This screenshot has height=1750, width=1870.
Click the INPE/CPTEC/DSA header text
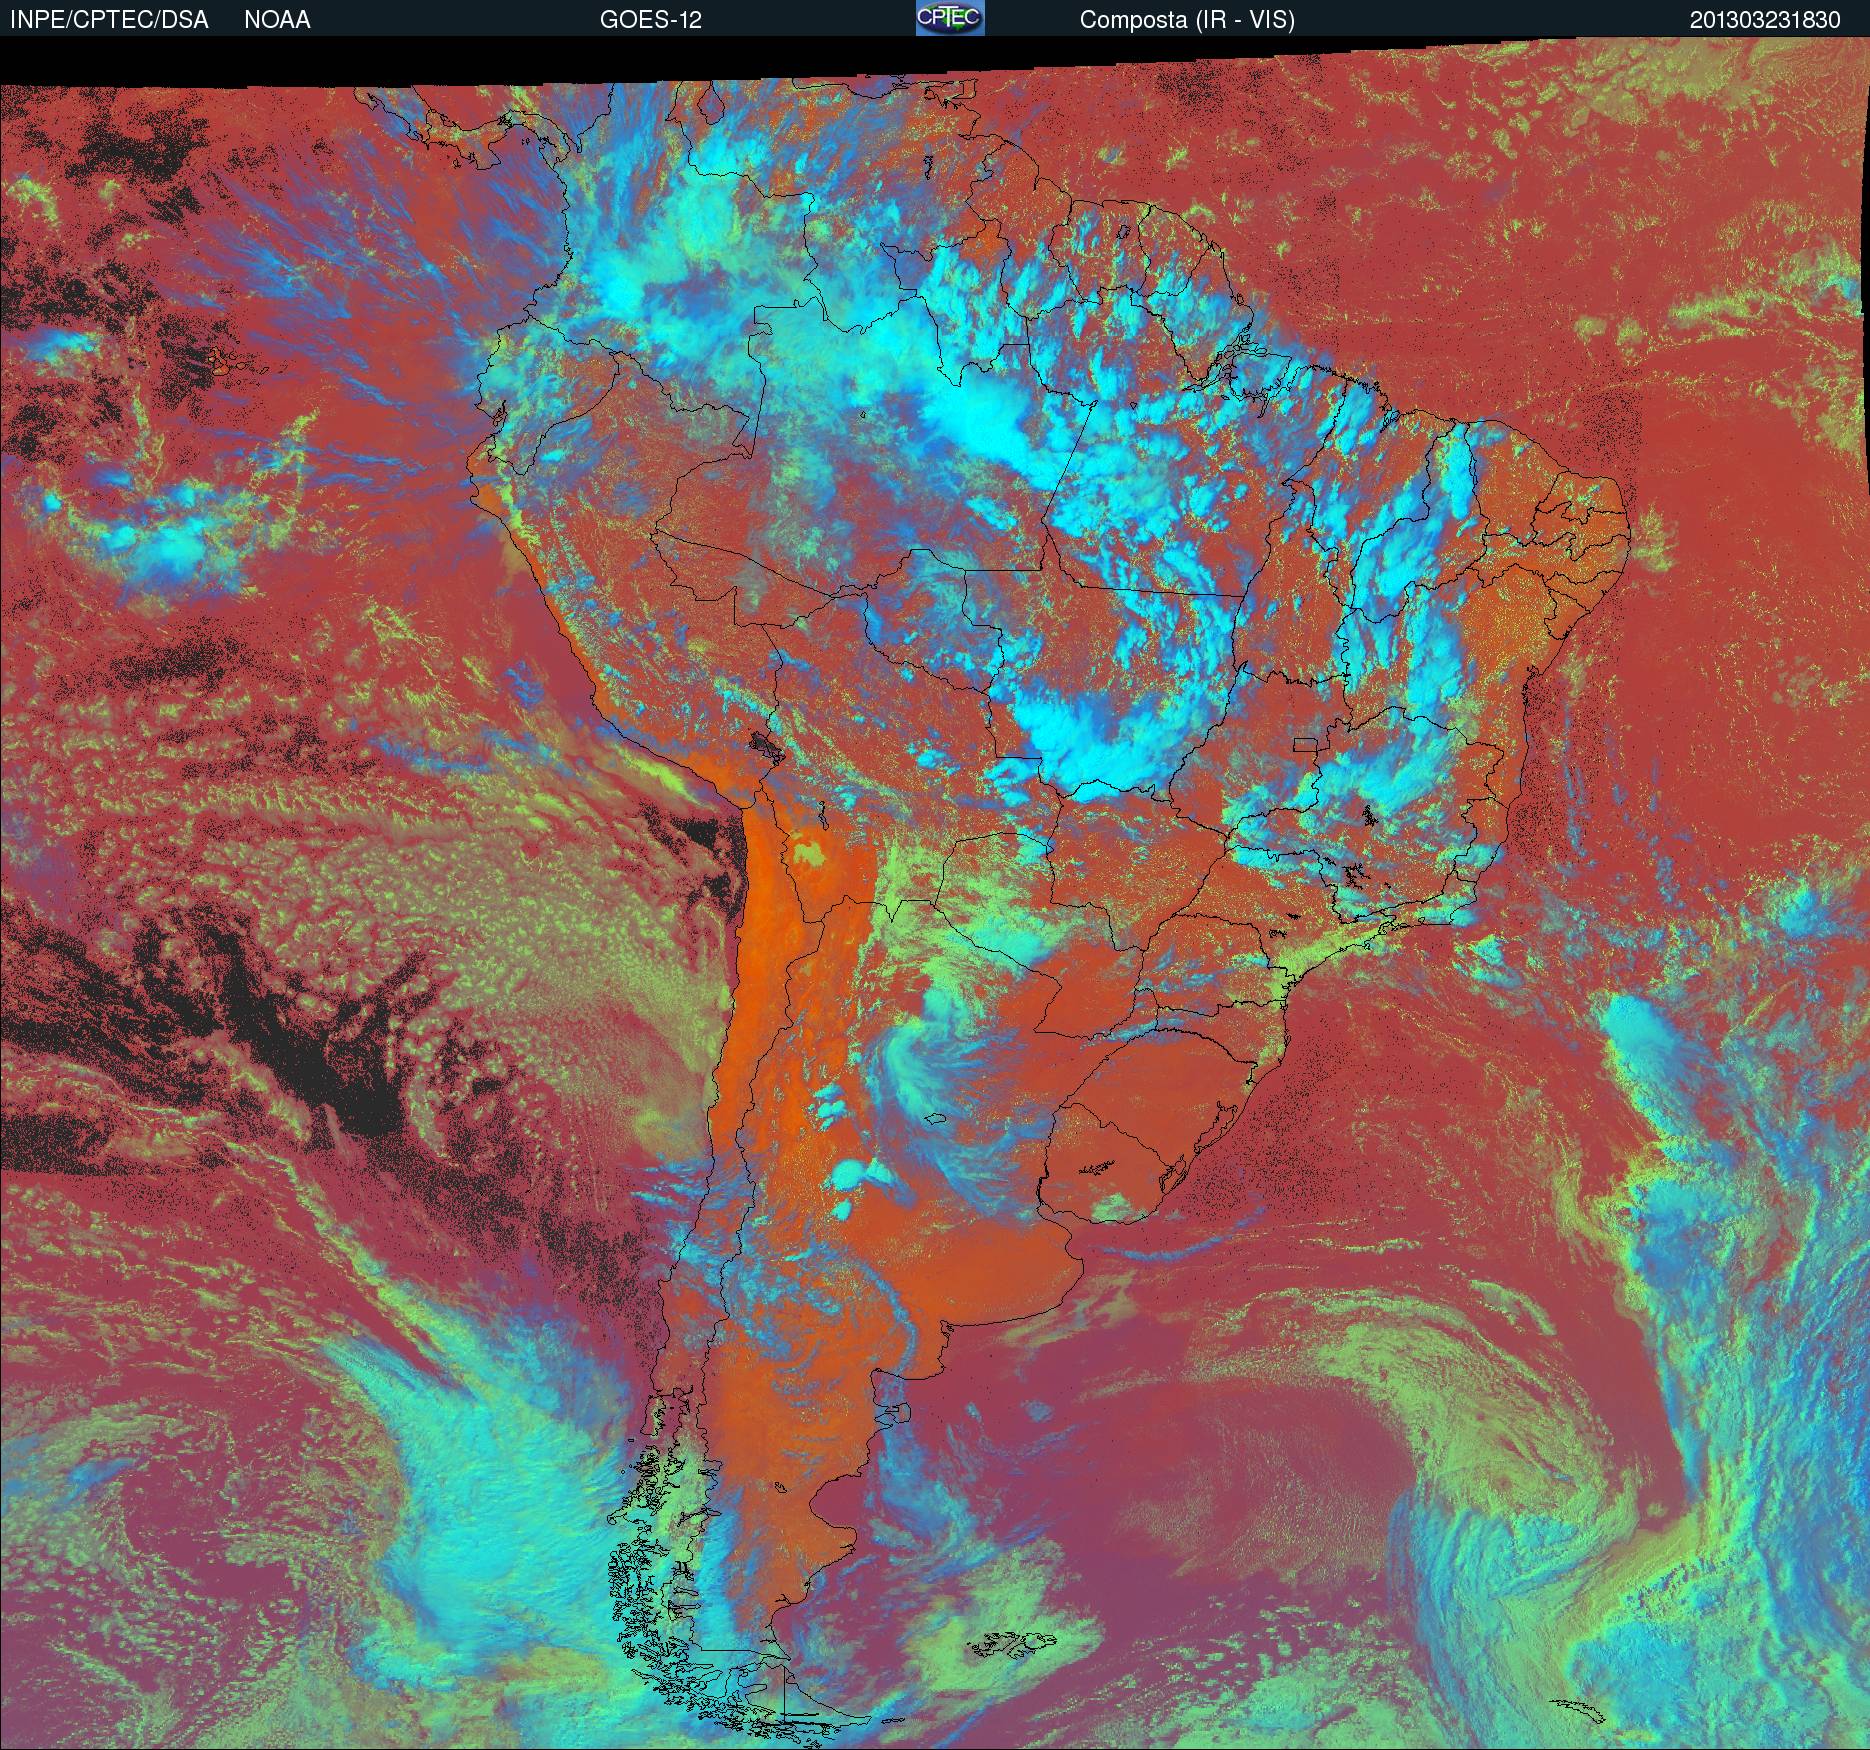pos(109,20)
